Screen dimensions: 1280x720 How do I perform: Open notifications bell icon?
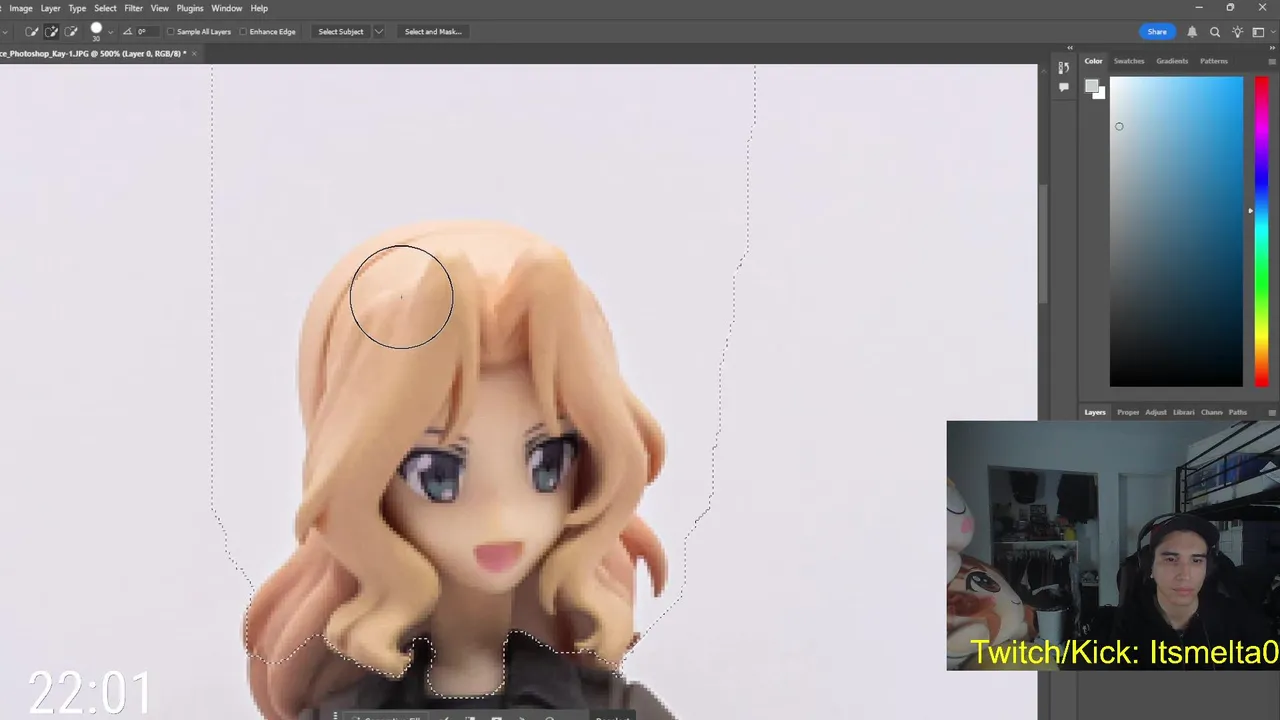tap(1192, 32)
